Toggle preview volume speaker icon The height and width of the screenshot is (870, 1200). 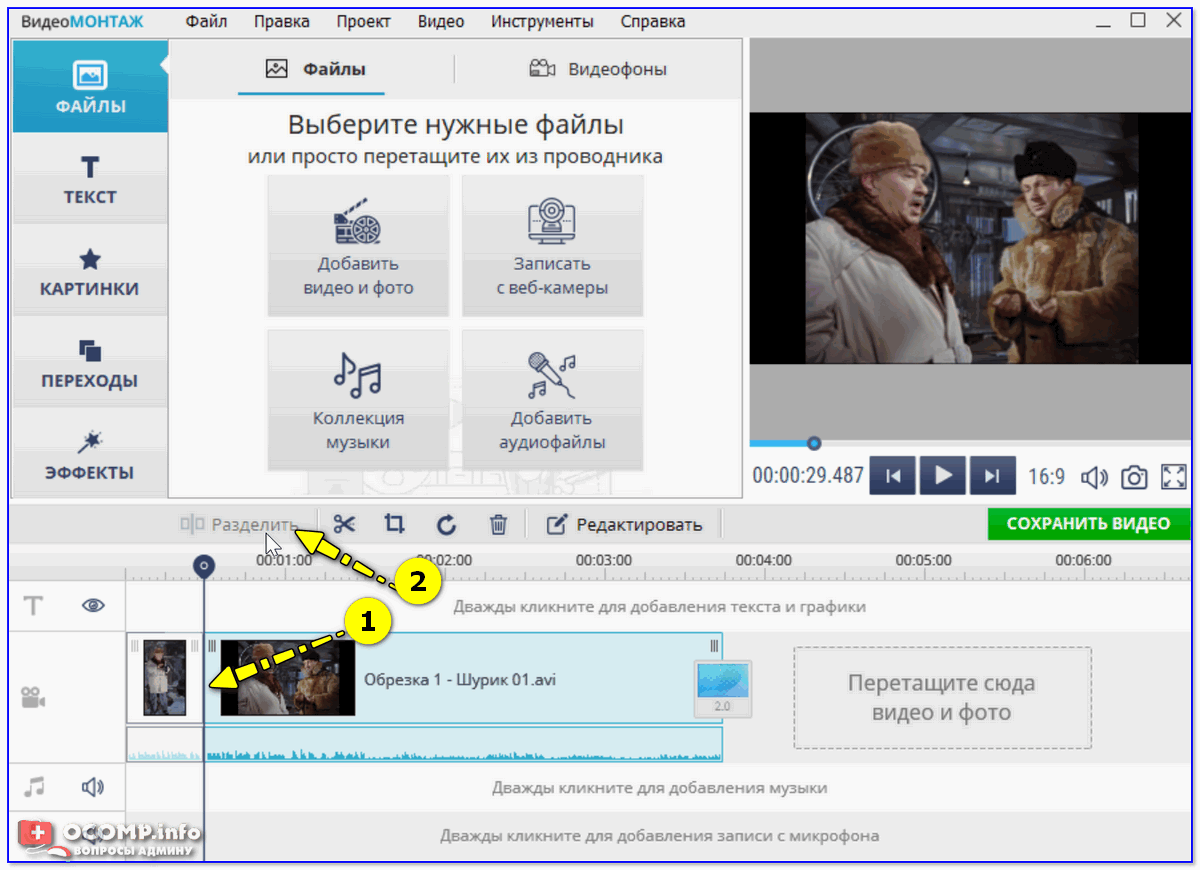(1095, 477)
